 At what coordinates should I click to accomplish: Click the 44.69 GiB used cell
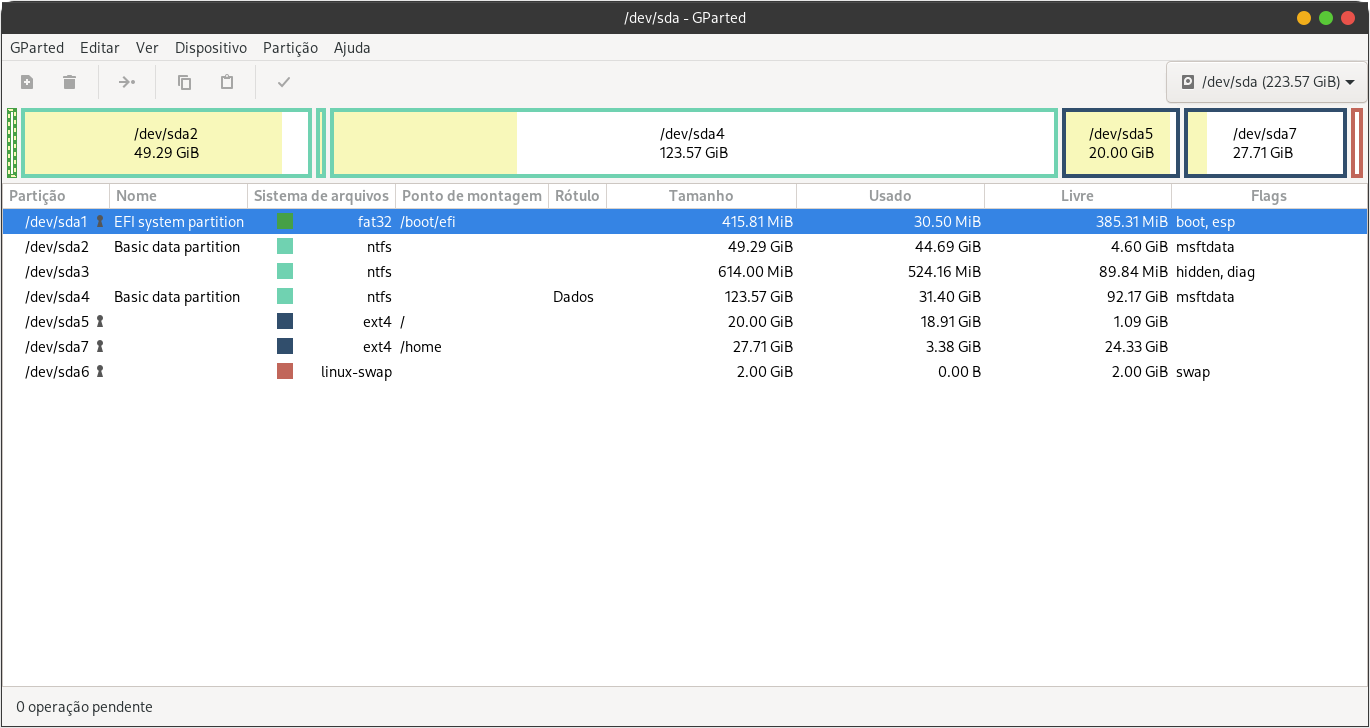point(950,247)
